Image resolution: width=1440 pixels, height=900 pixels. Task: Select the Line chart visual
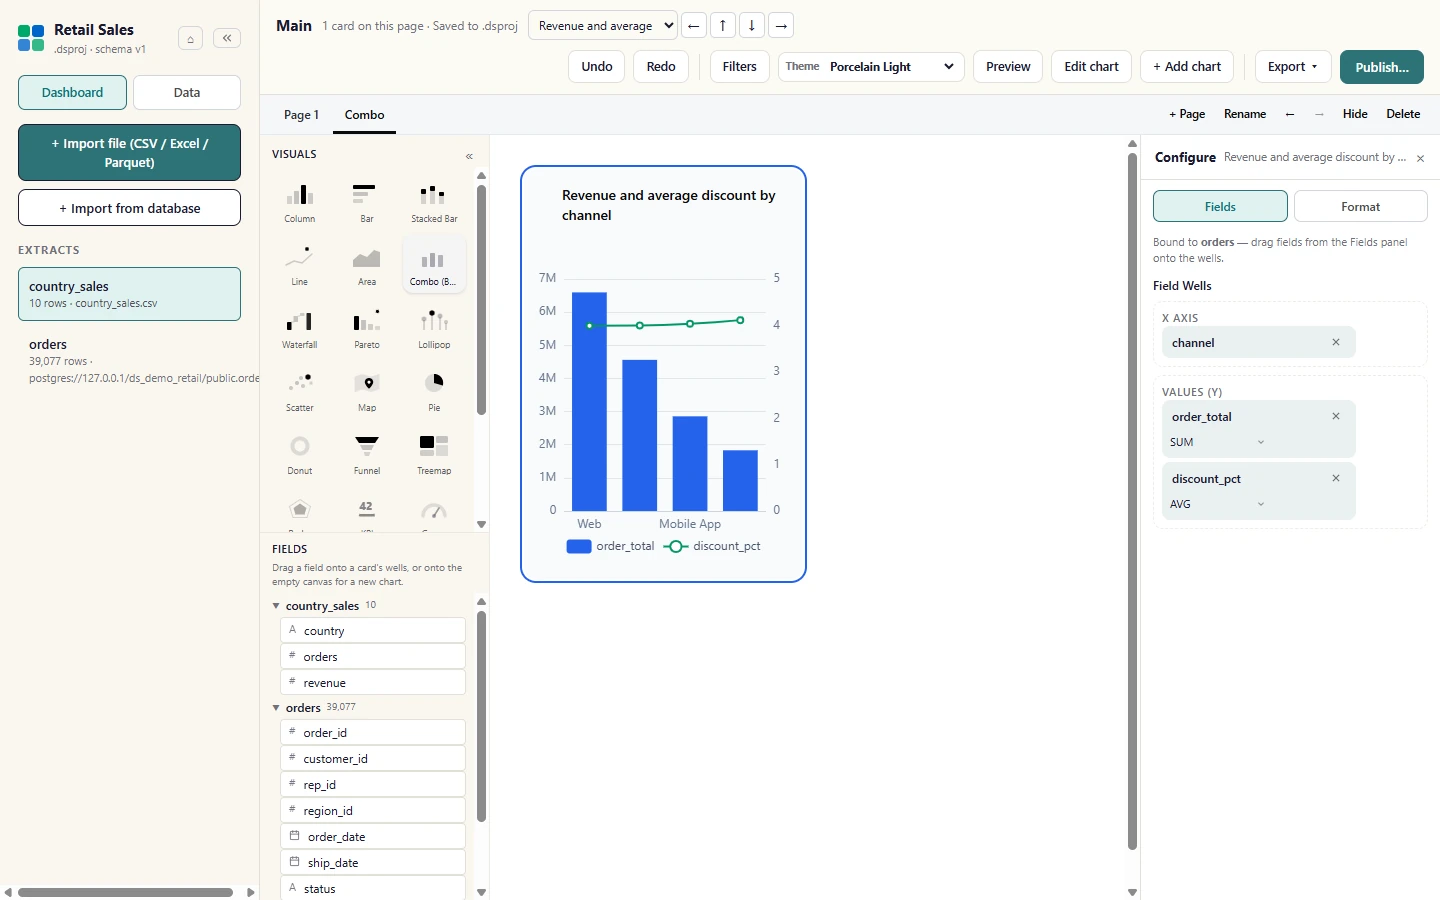point(300,265)
